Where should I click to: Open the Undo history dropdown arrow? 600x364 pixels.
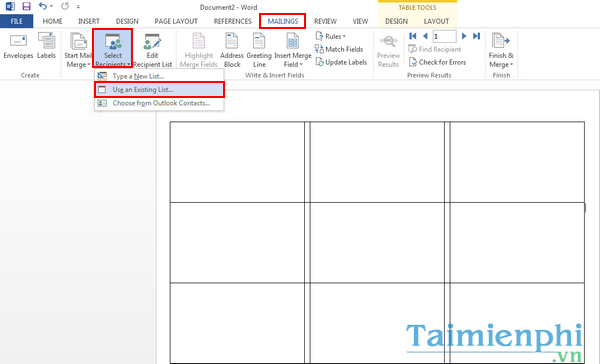pyautogui.click(x=52, y=6)
